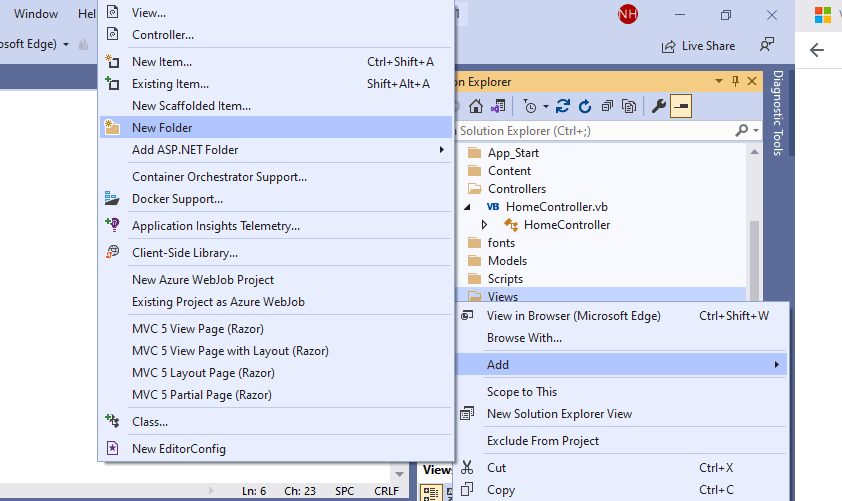Viewport: 842px width, 501px height.
Task: Refresh the Solution Explorer
Action: pyautogui.click(x=585, y=106)
